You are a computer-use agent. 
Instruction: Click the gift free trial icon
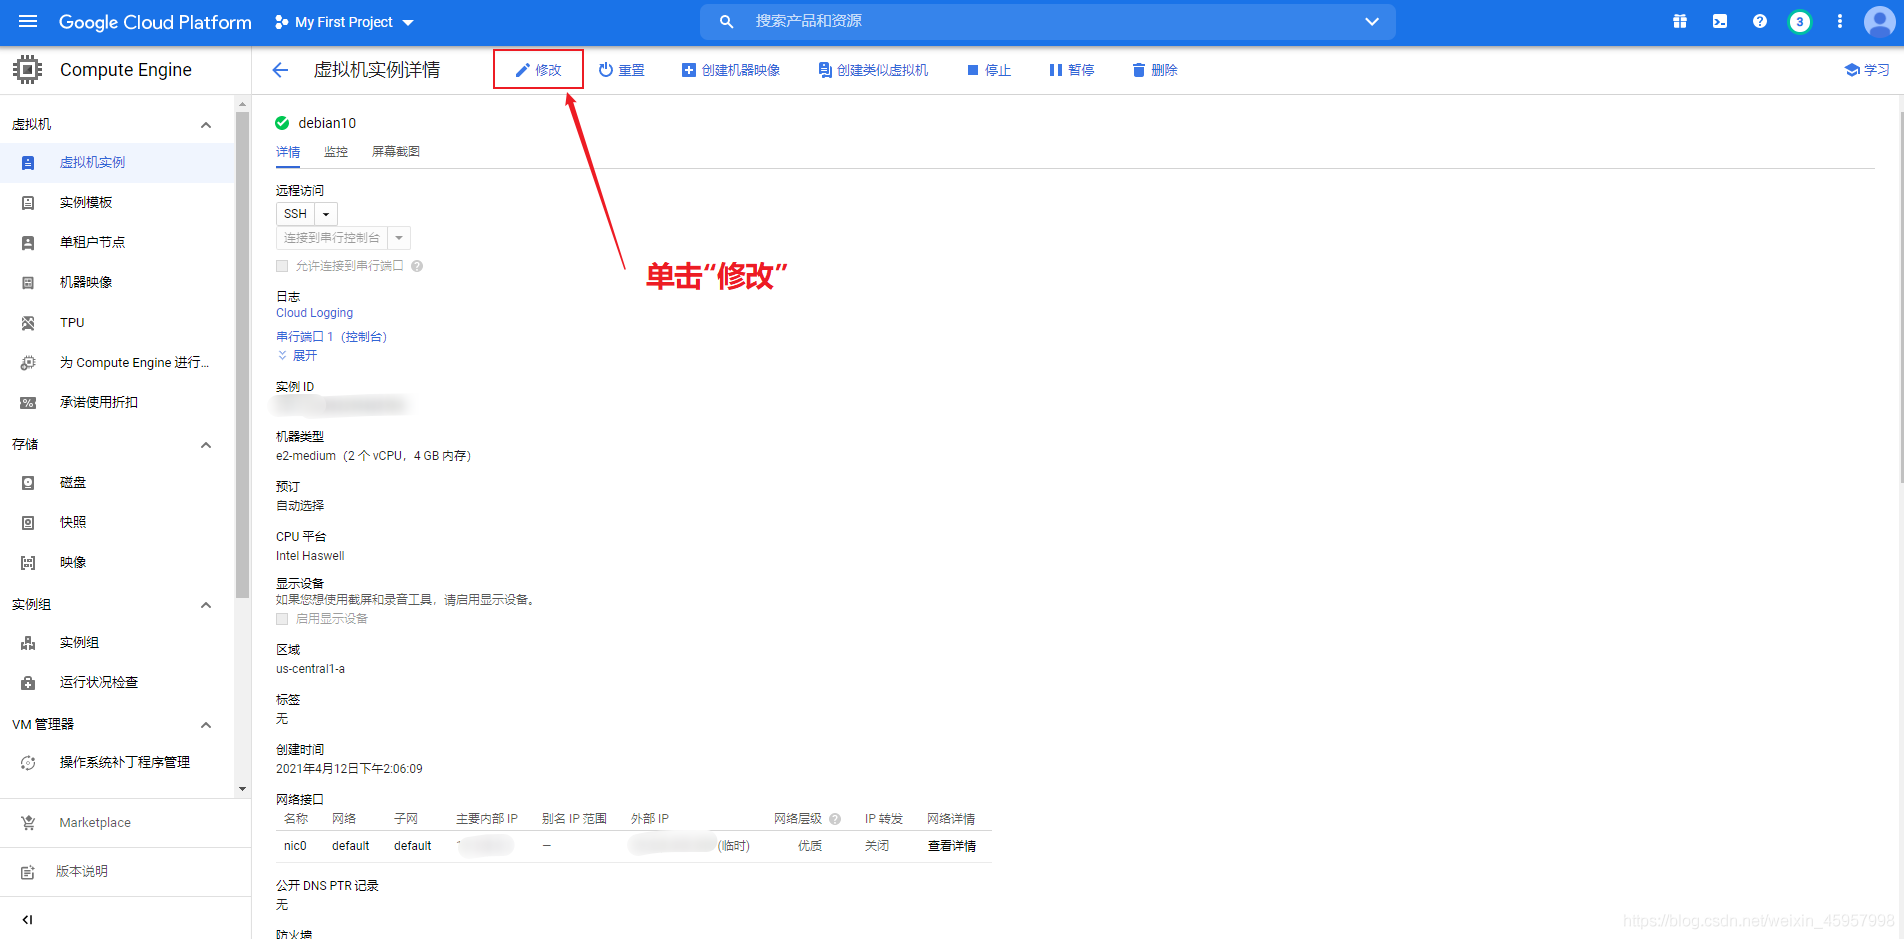(x=1680, y=21)
